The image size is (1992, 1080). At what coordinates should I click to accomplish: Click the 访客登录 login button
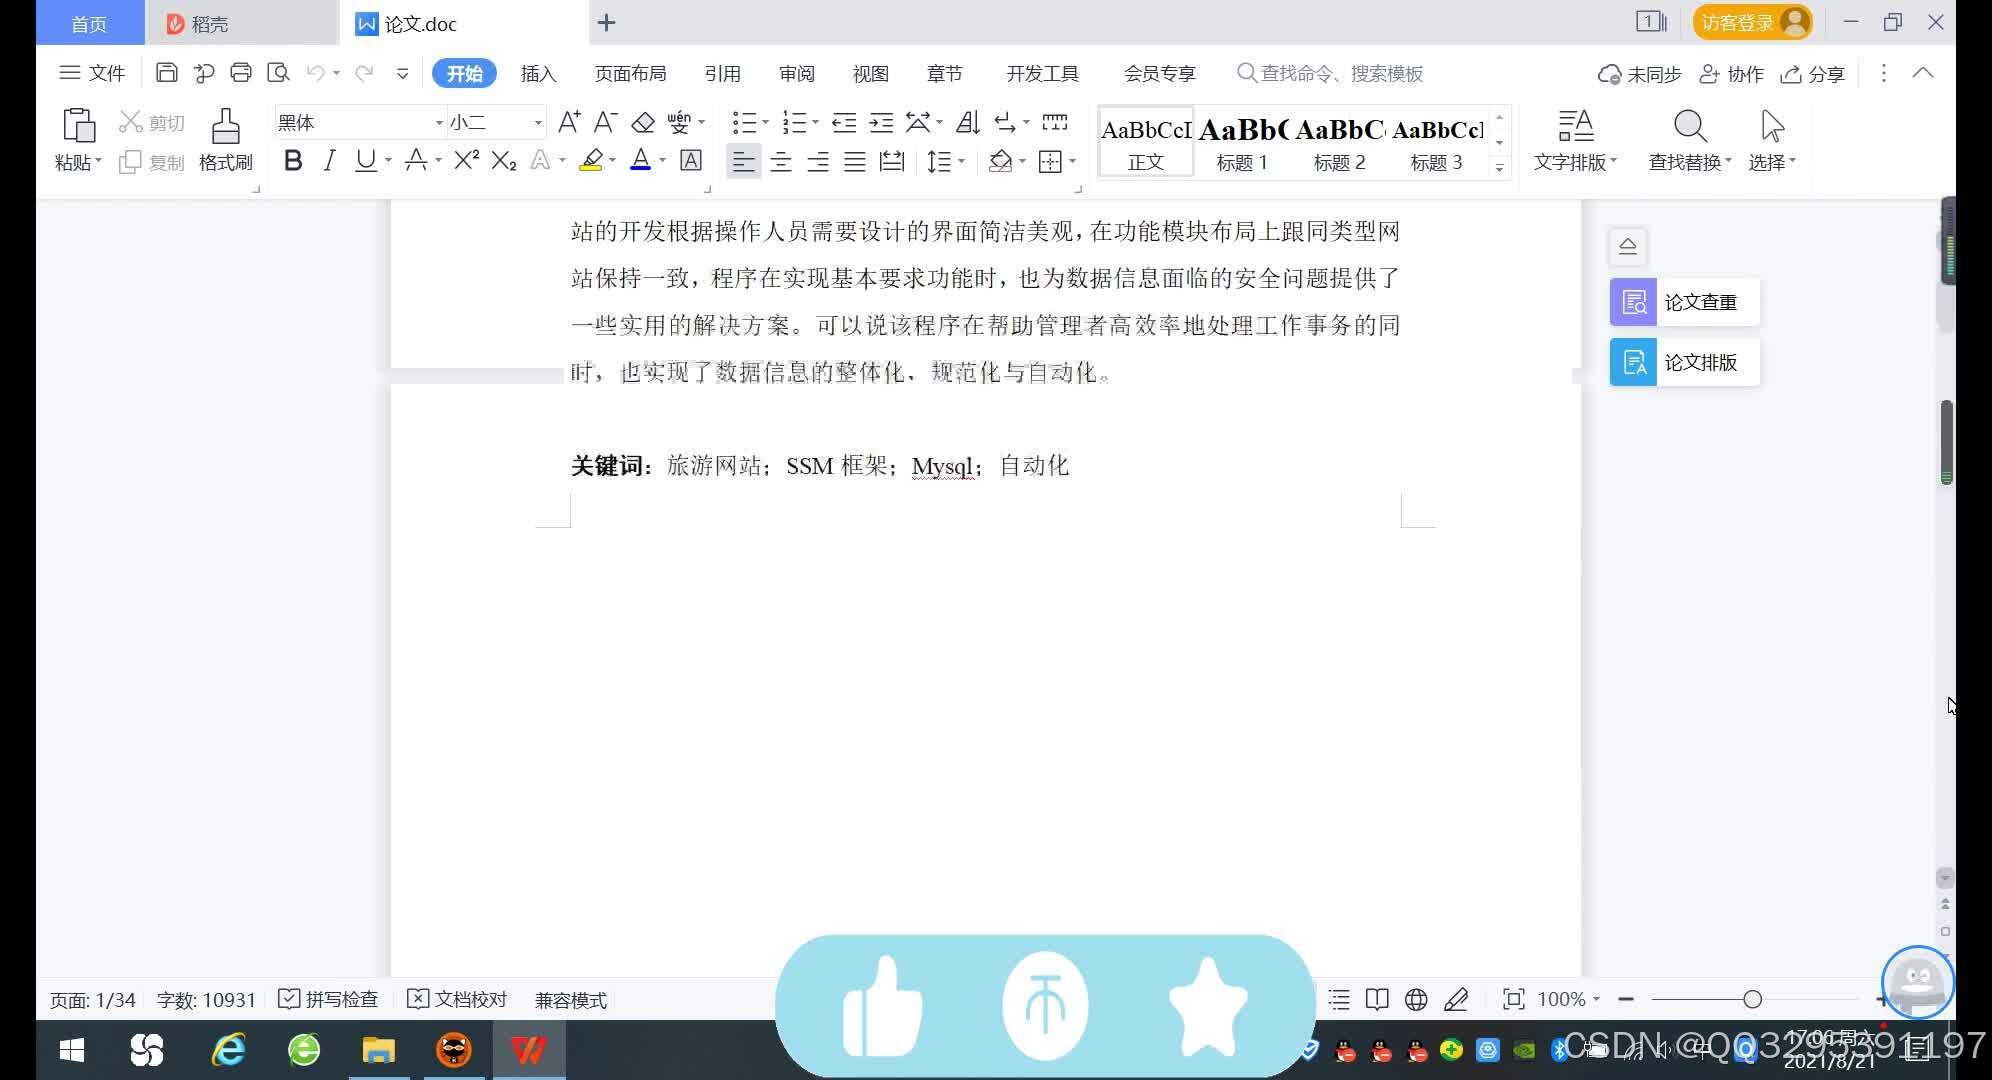(1753, 22)
